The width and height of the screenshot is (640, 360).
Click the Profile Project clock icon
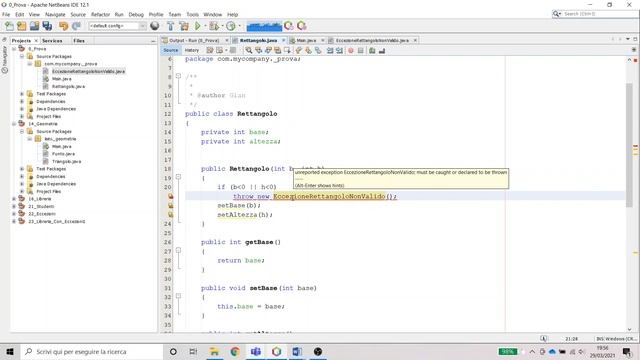click(x=231, y=26)
